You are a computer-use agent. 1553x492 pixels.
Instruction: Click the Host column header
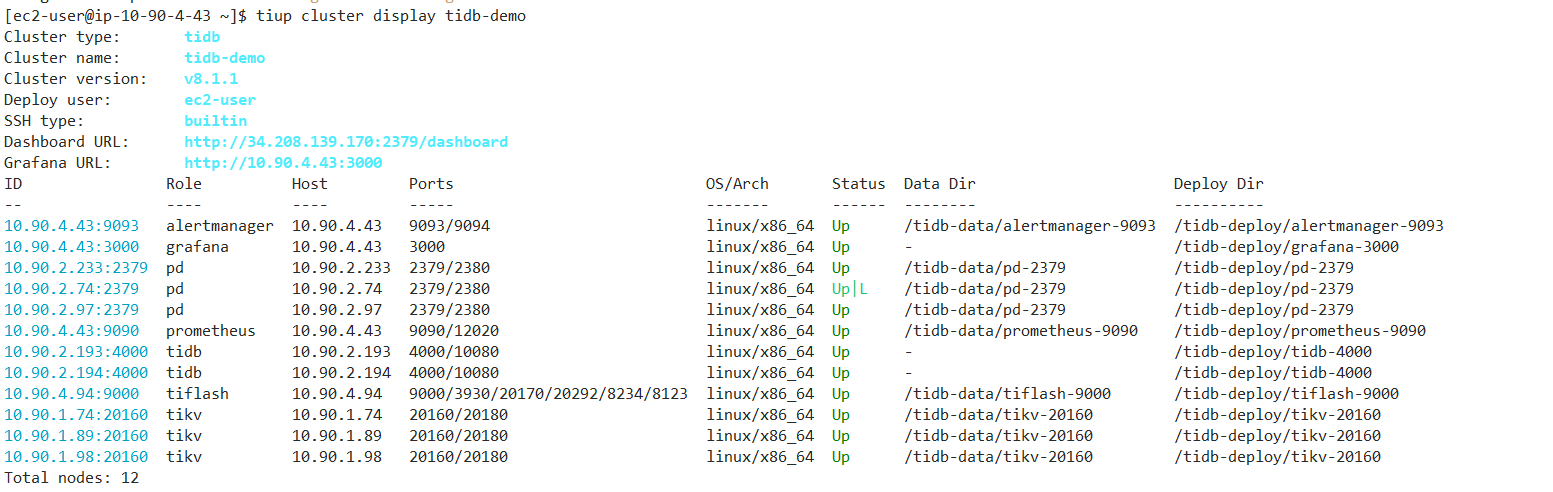(310, 184)
